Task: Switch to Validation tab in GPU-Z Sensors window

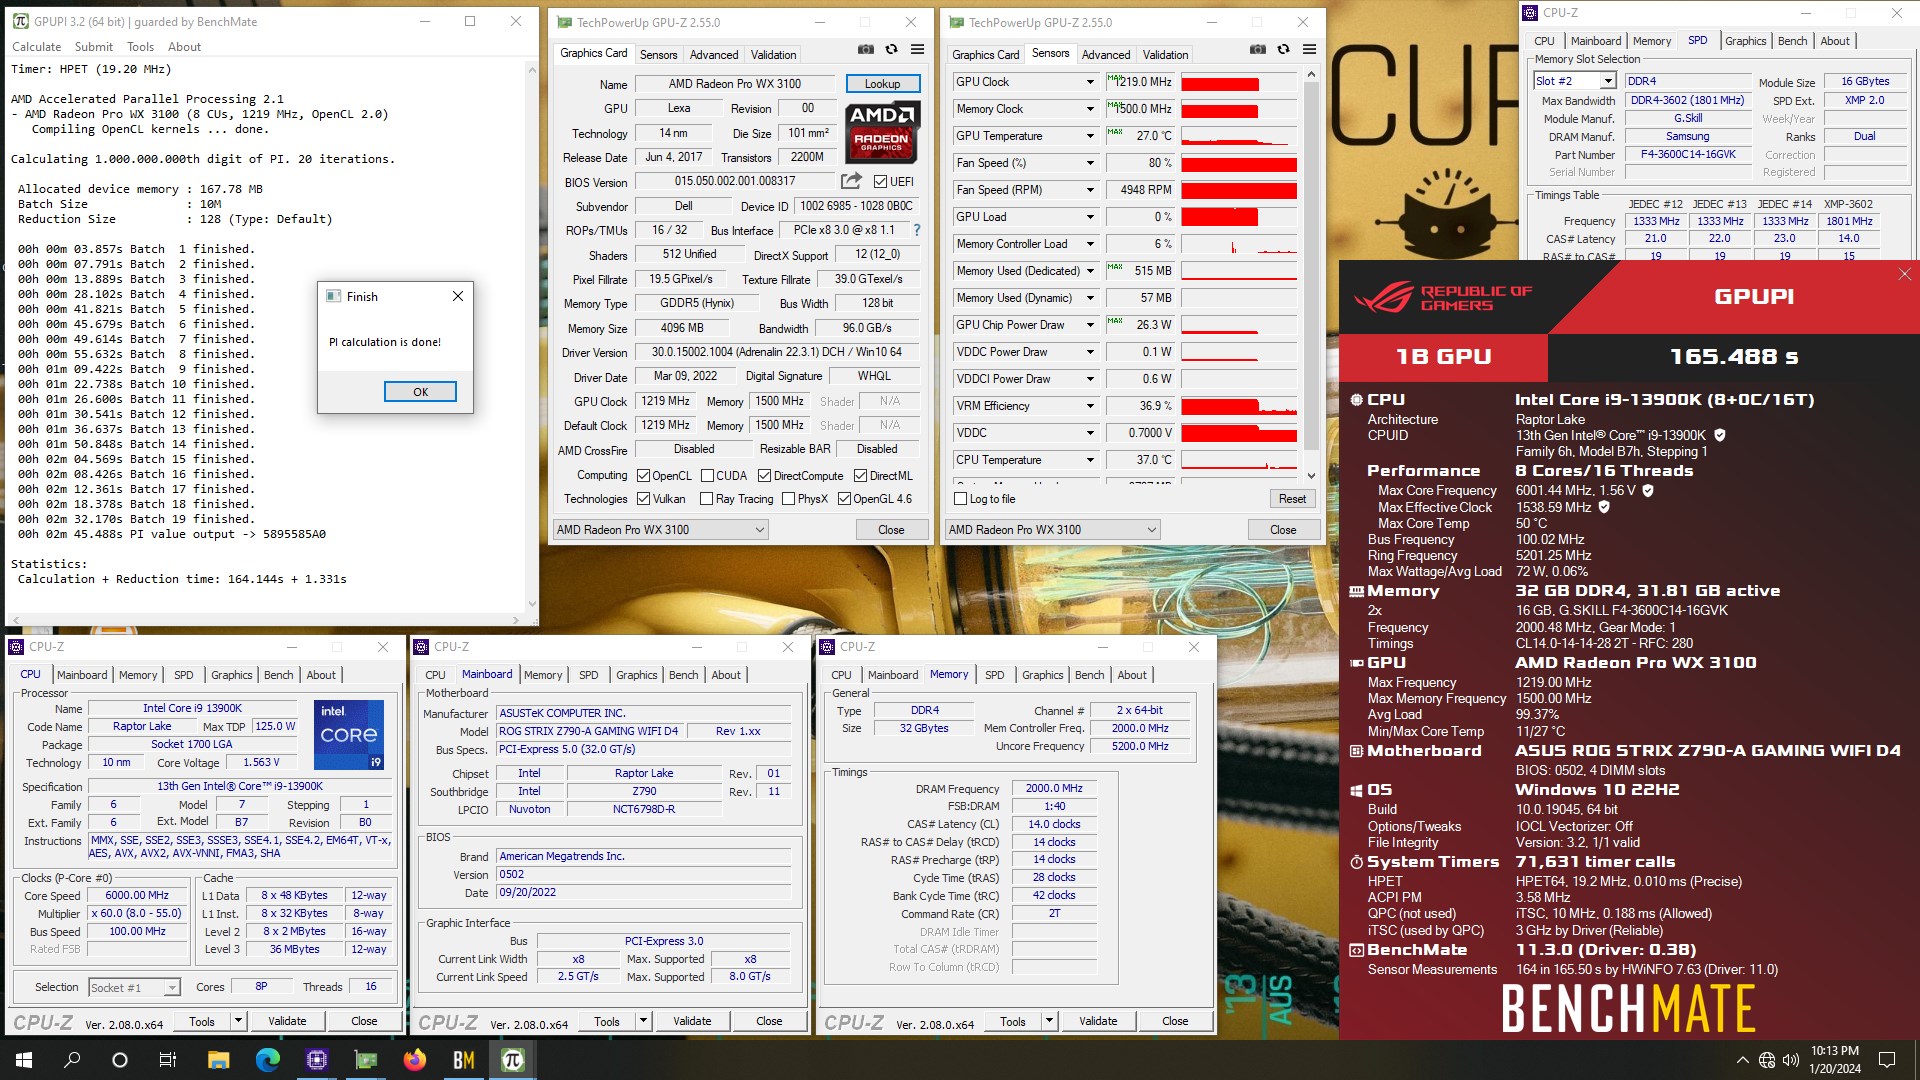Action: click(1165, 55)
